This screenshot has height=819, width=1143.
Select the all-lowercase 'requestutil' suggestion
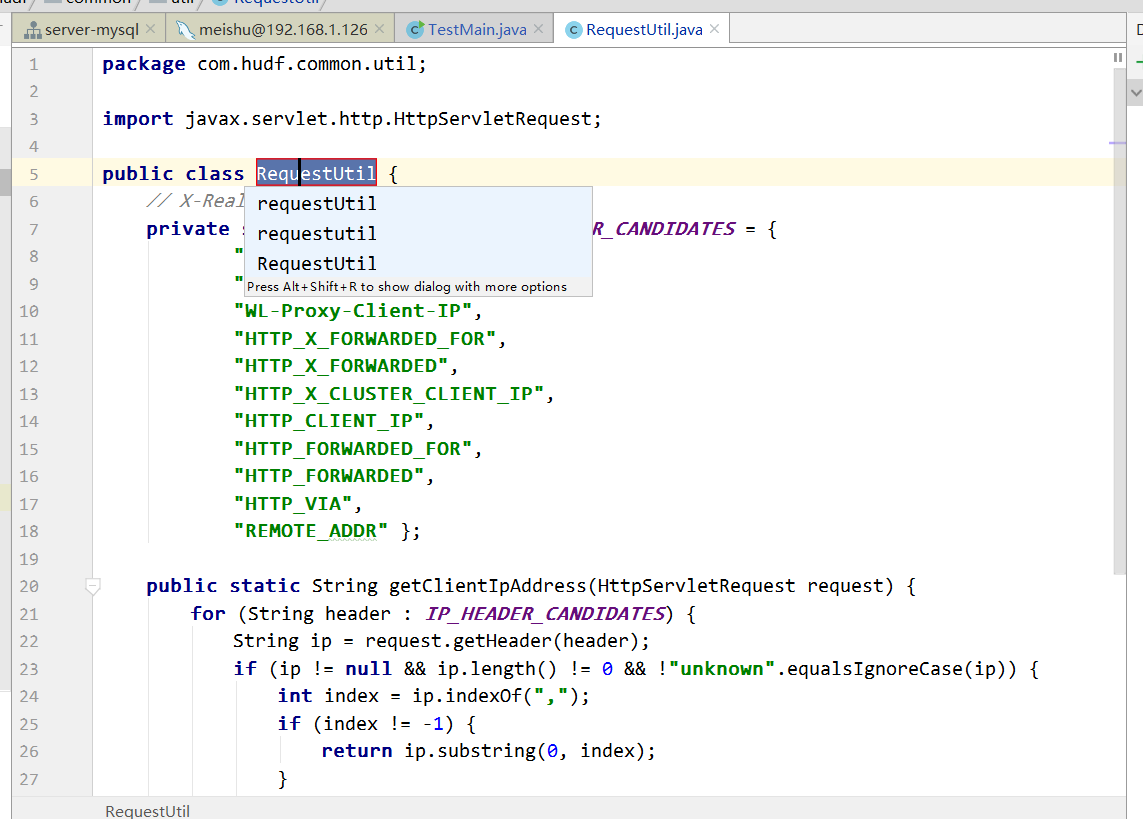[x=317, y=234]
